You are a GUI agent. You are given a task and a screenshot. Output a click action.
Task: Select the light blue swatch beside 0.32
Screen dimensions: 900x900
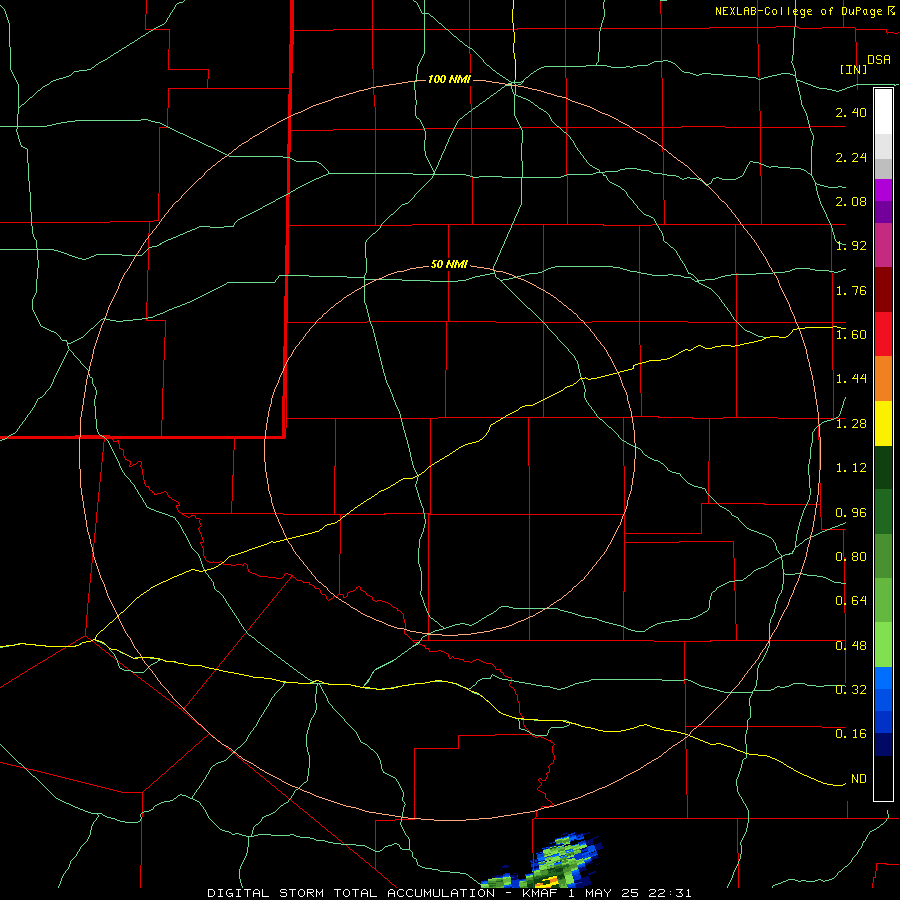[x=883, y=678]
